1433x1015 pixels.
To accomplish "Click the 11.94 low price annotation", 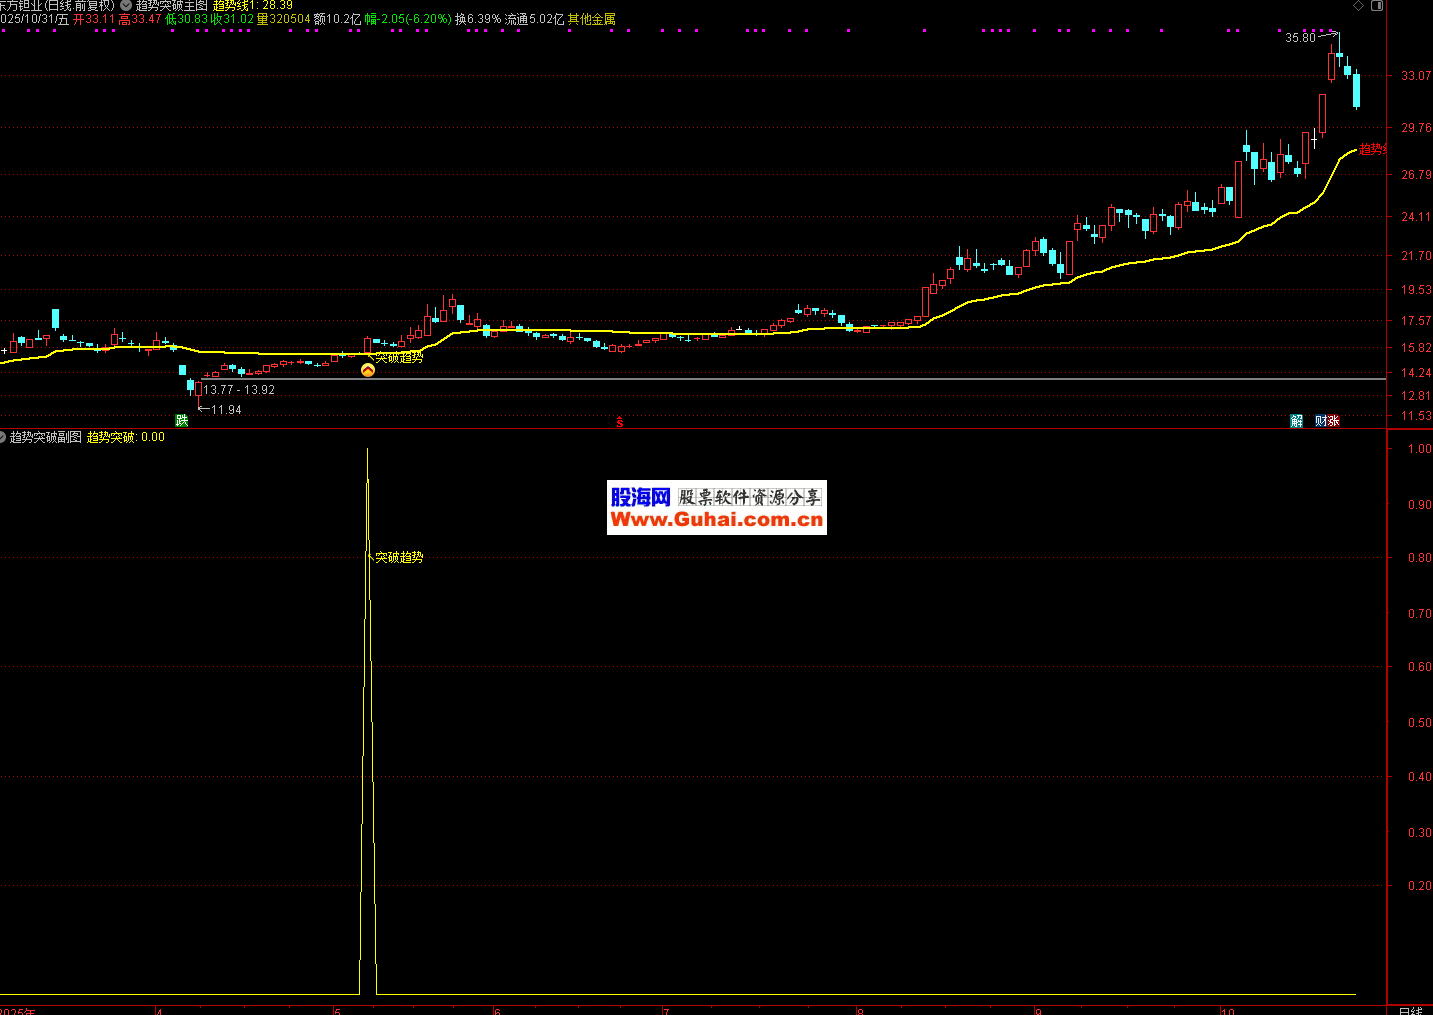I will (x=226, y=410).
